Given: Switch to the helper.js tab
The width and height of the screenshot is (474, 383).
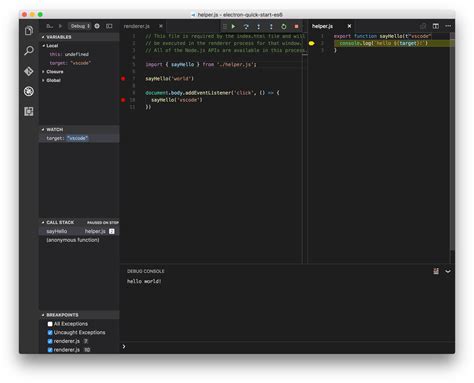Looking at the screenshot, I should (323, 26).
